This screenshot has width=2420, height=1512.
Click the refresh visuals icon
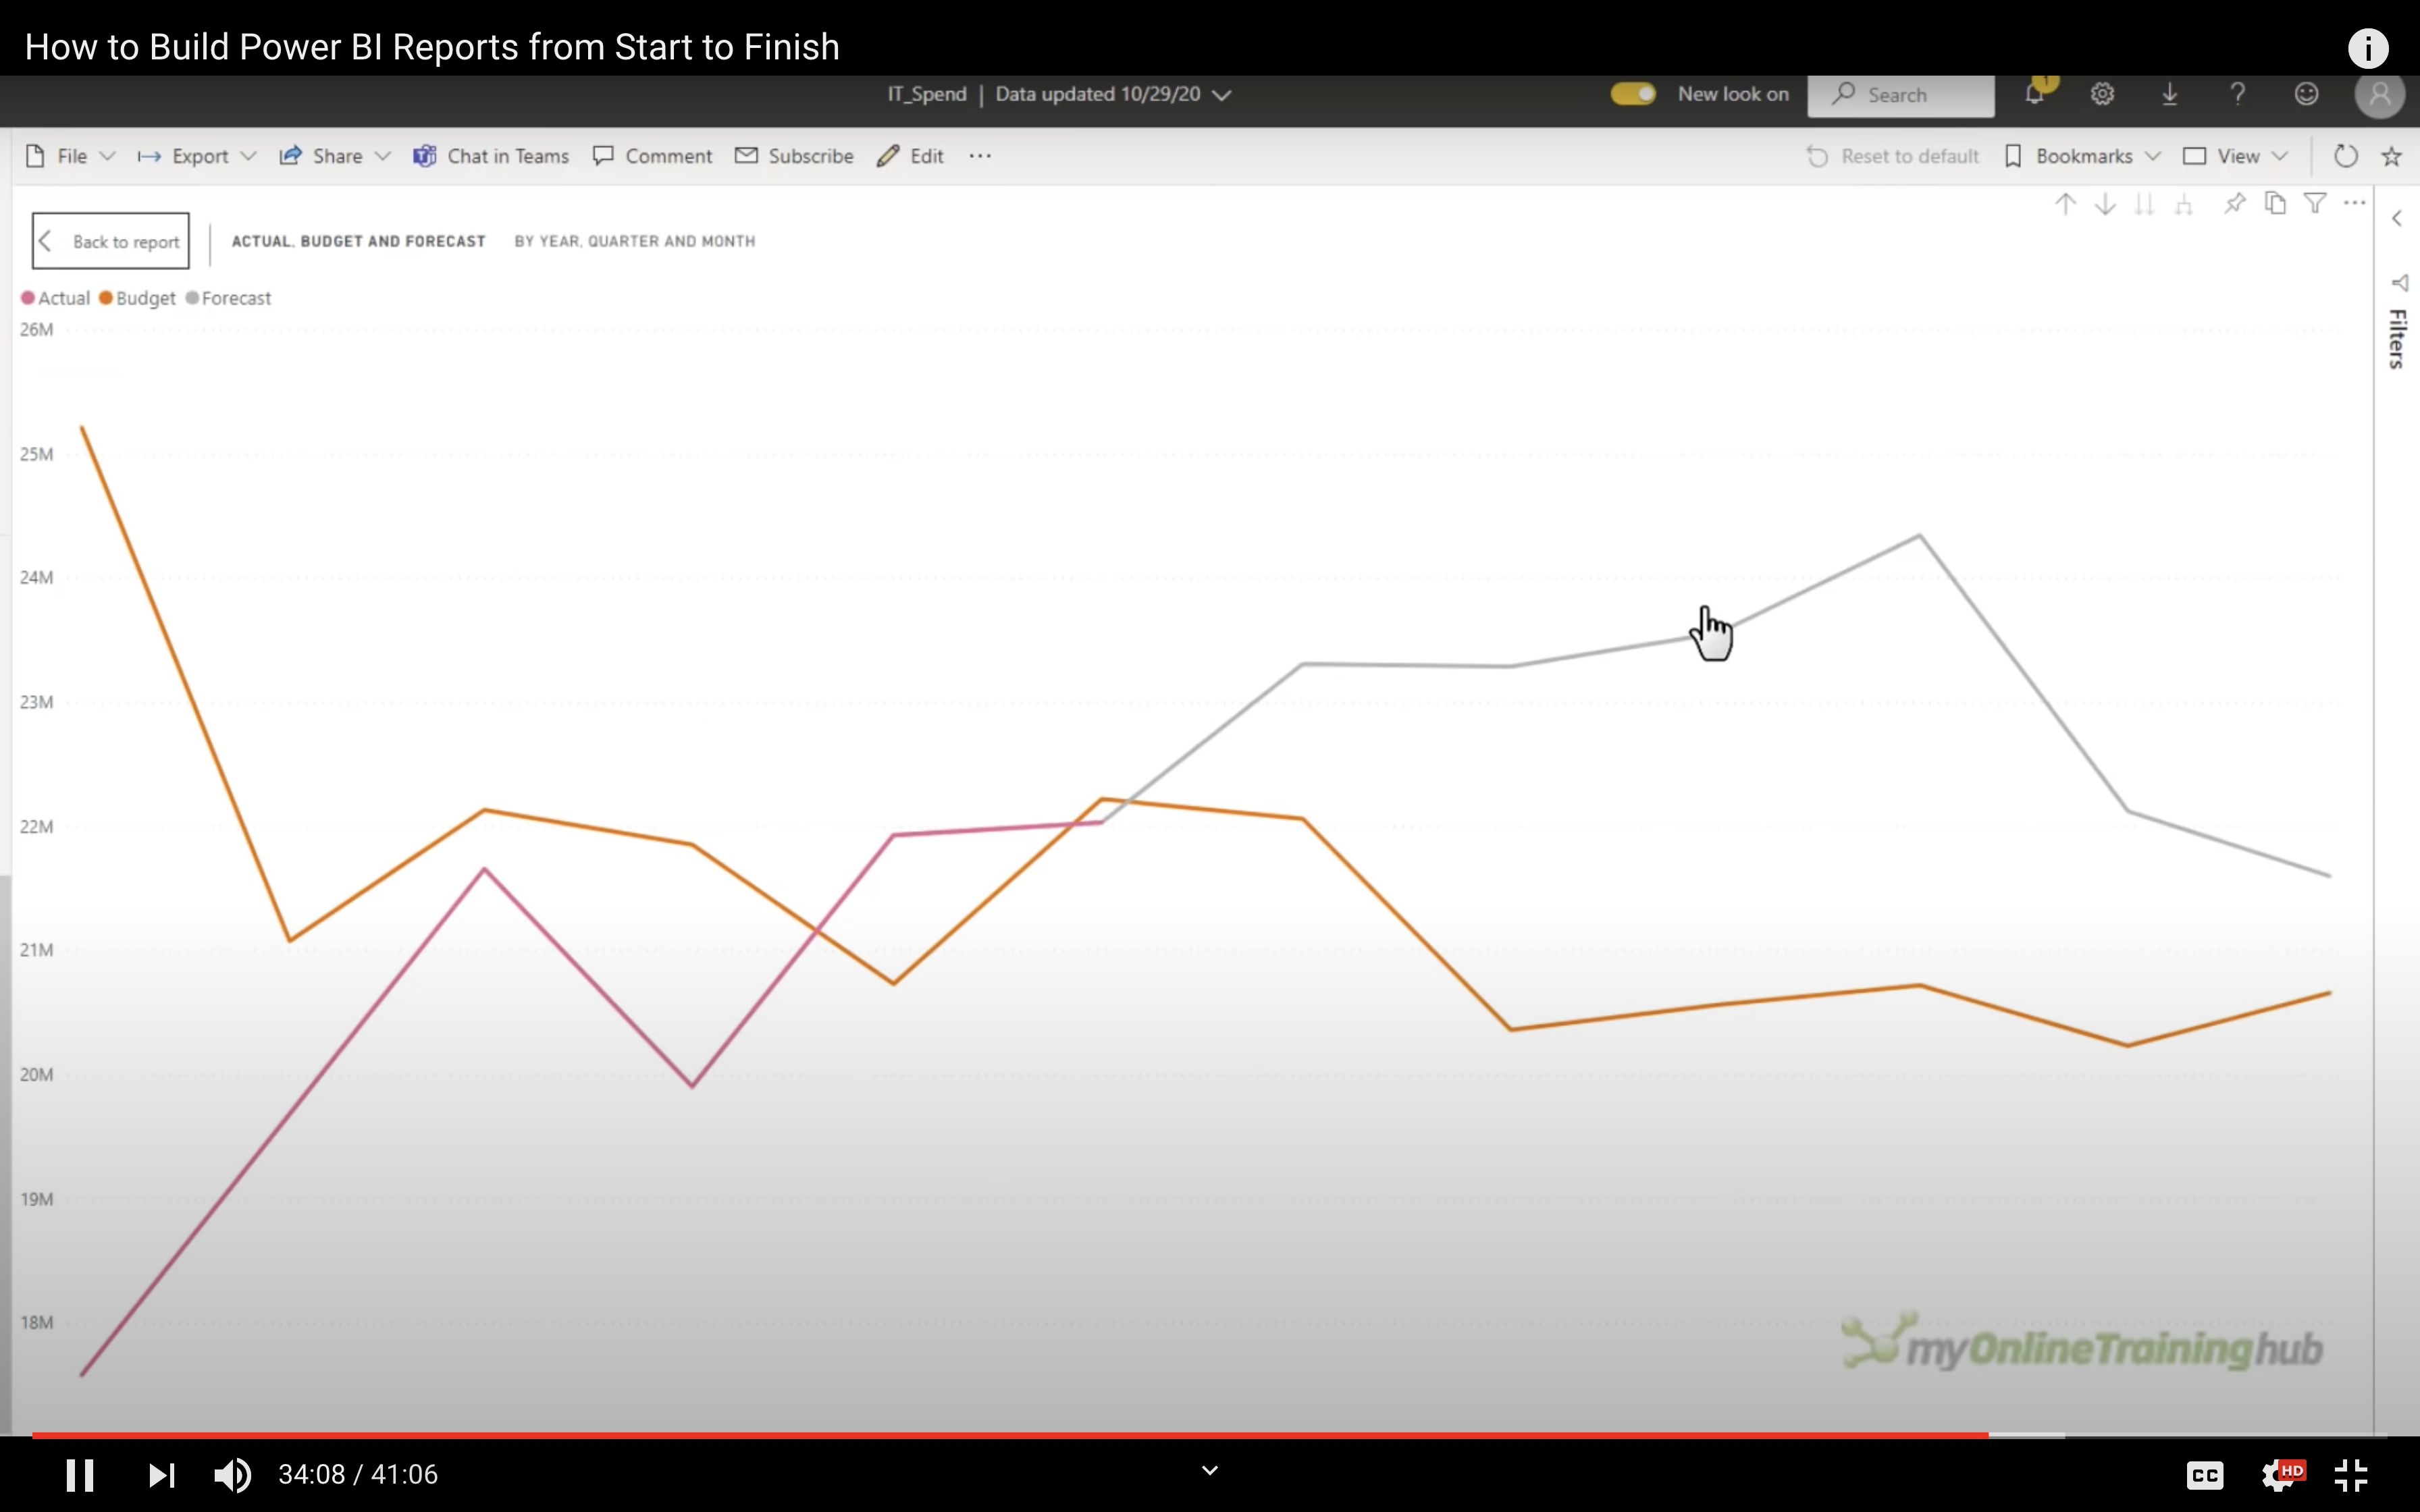coord(2345,156)
